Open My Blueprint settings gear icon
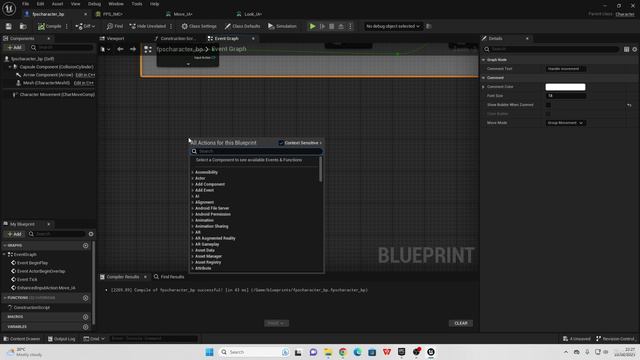 pyautogui.click(x=91, y=234)
